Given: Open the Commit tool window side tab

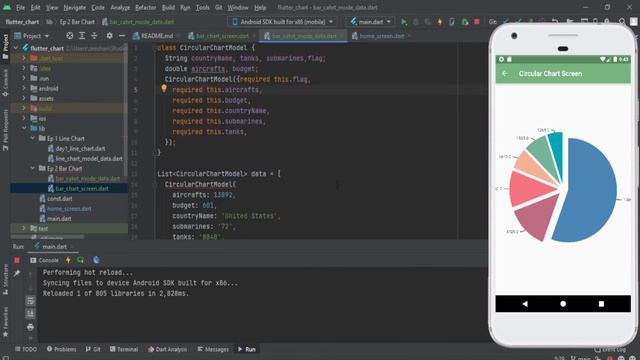Looking at the screenshot, I should click(5, 84).
